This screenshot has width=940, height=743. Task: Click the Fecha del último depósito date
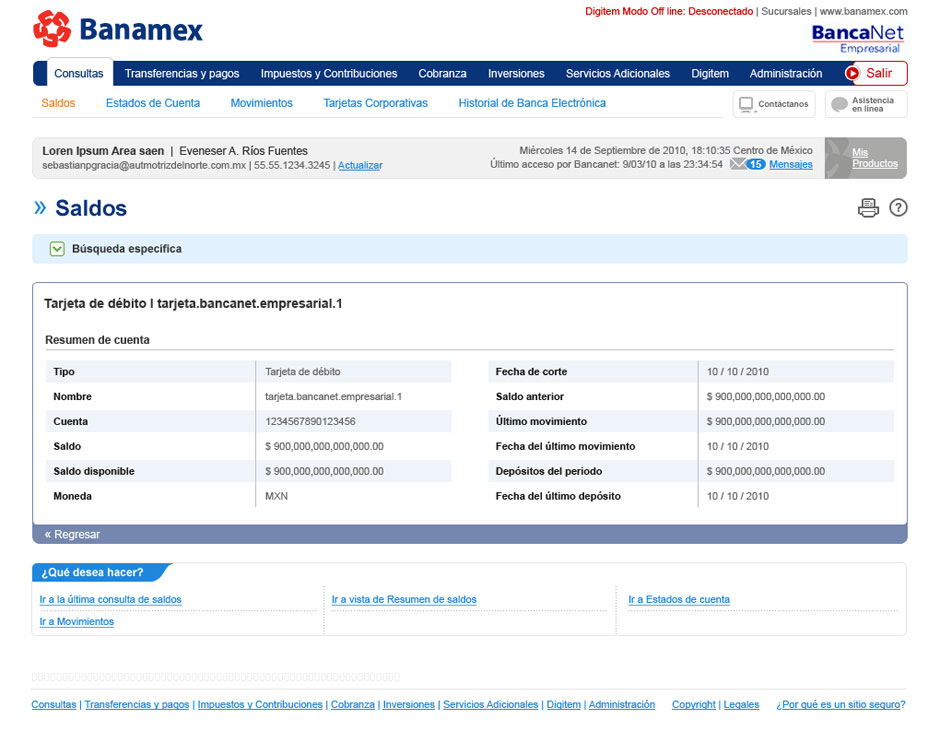[737, 497]
